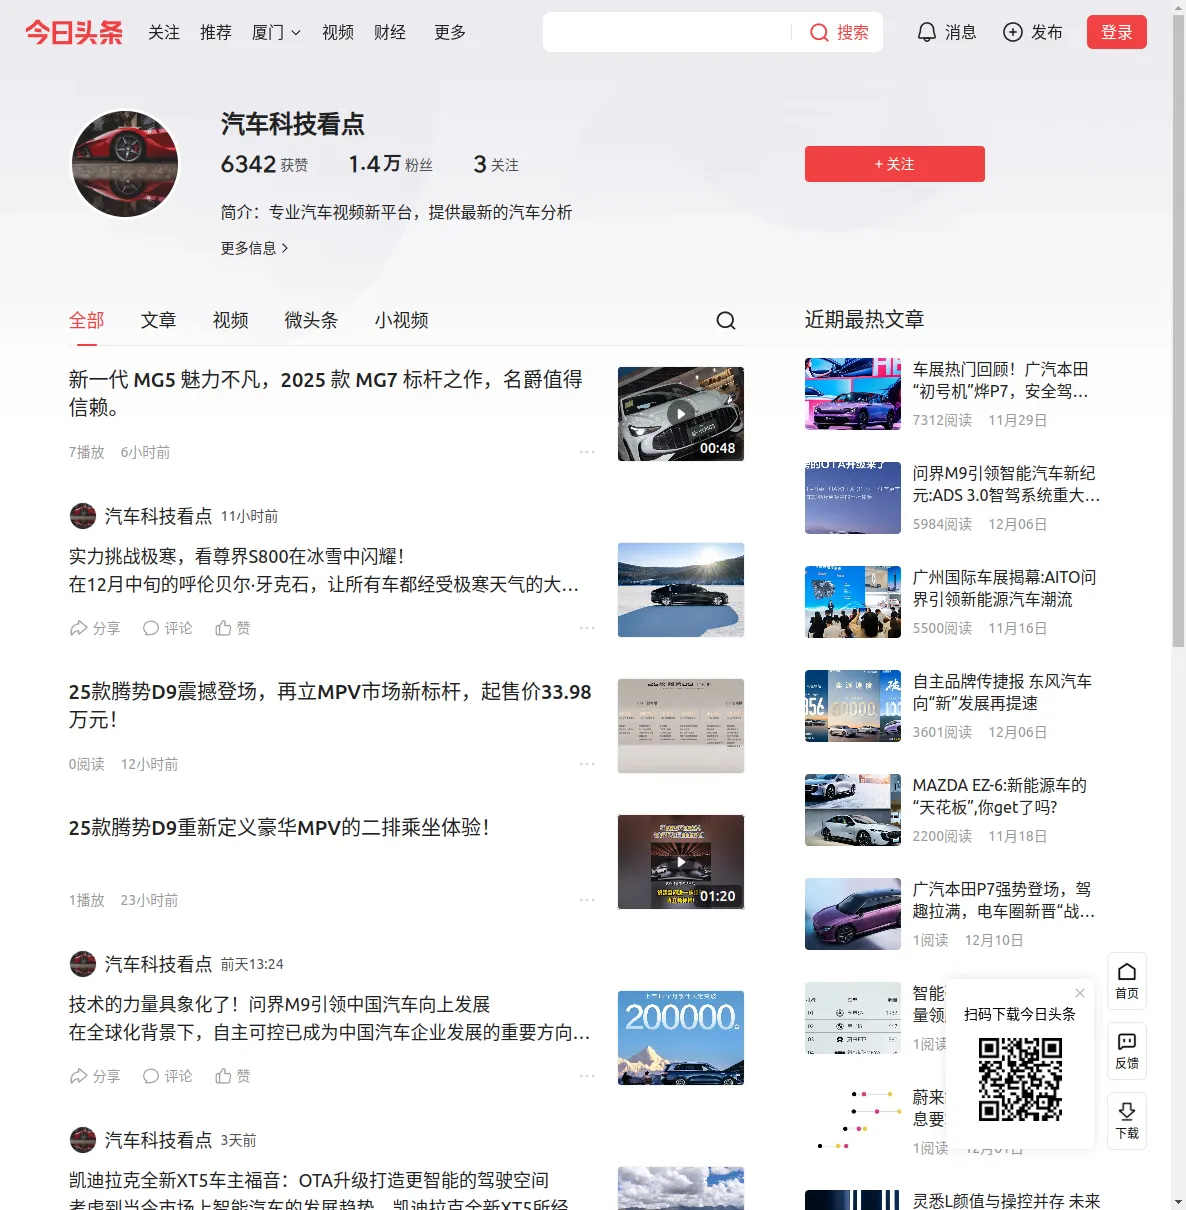The width and height of the screenshot is (1186, 1210).
Task: Open 腾势D9 price table thumbnail
Action: tap(681, 726)
